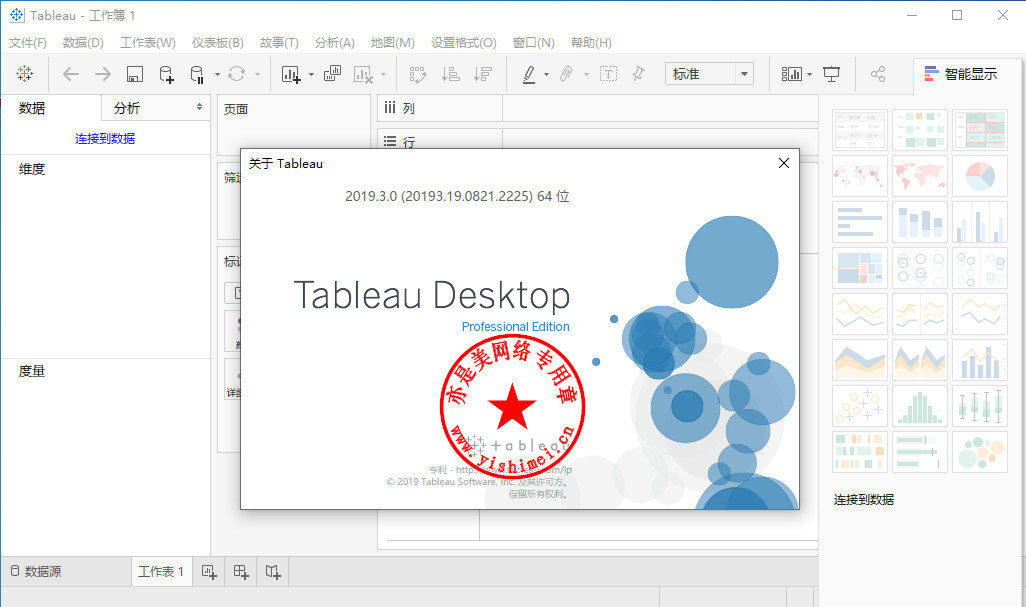The width and height of the screenshot is (1026, 607).
Task: Create a new worksheet from the toolbar chart icon
Action: pyautogui.click(x=291, y=74)
